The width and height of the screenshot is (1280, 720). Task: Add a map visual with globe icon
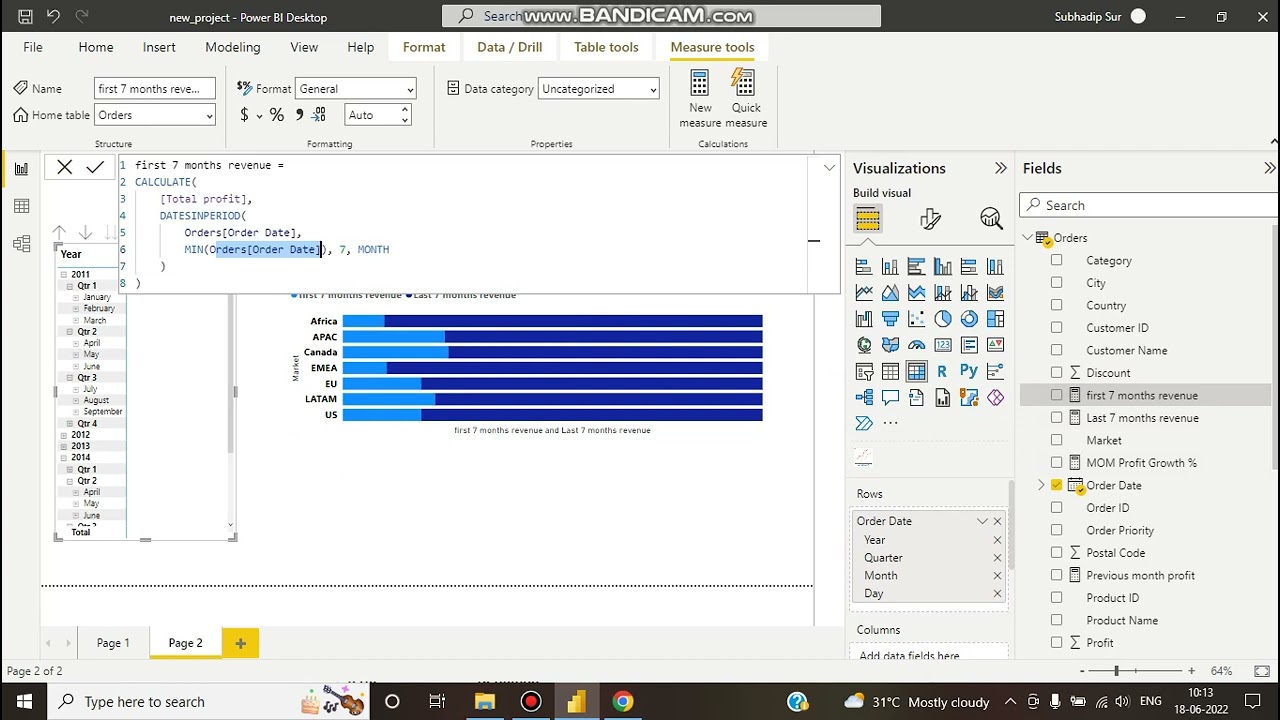click(x=864, y=345)
